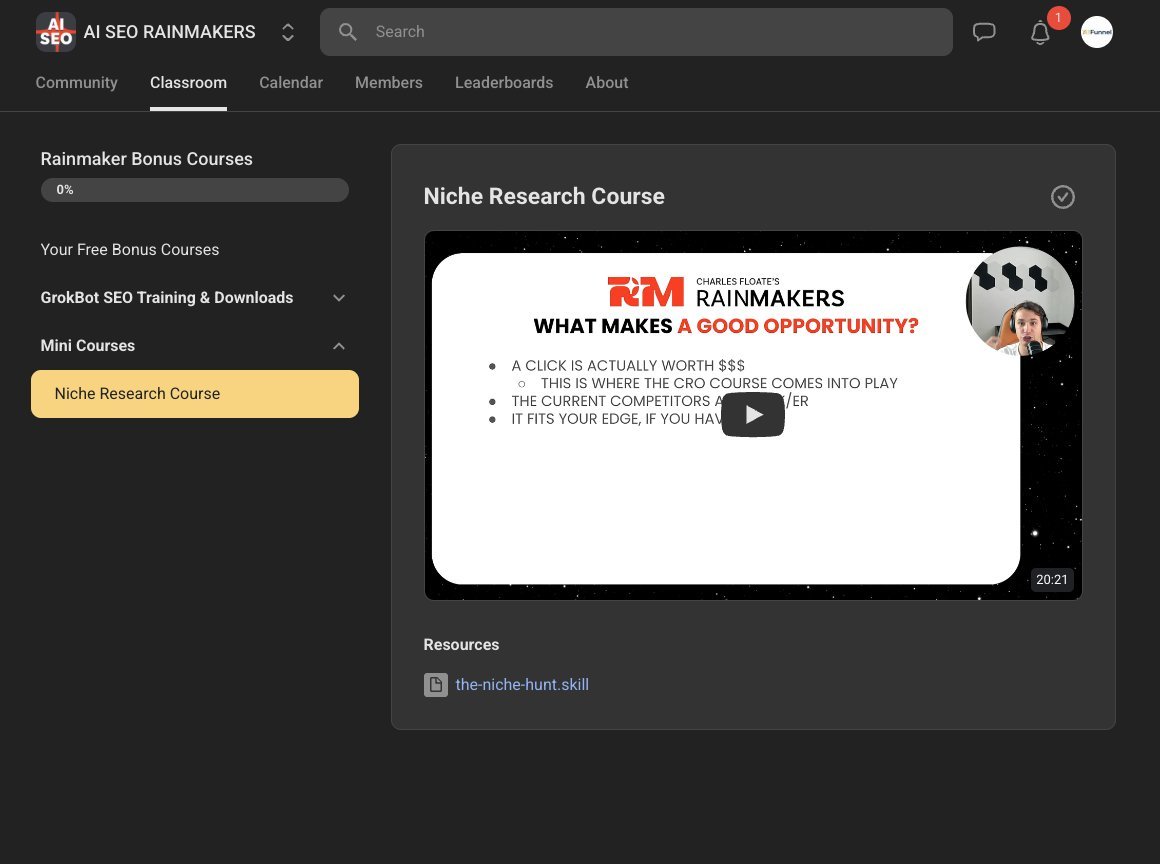
Task: Click the file document icon under Resources
Action: coord(436,685)
